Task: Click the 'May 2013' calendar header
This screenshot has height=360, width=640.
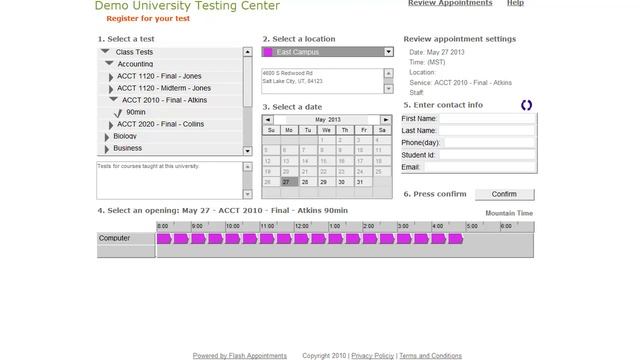Action: pos(328,120)
